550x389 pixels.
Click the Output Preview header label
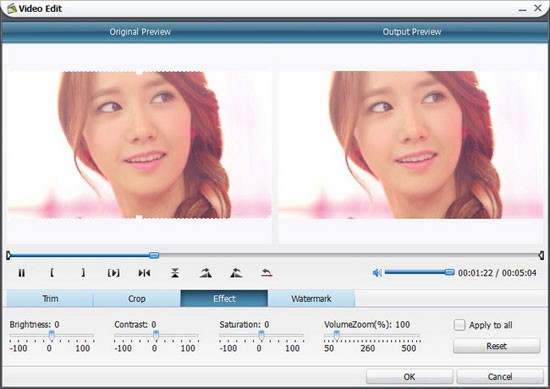pyautogui.click(x=412, y=32)
